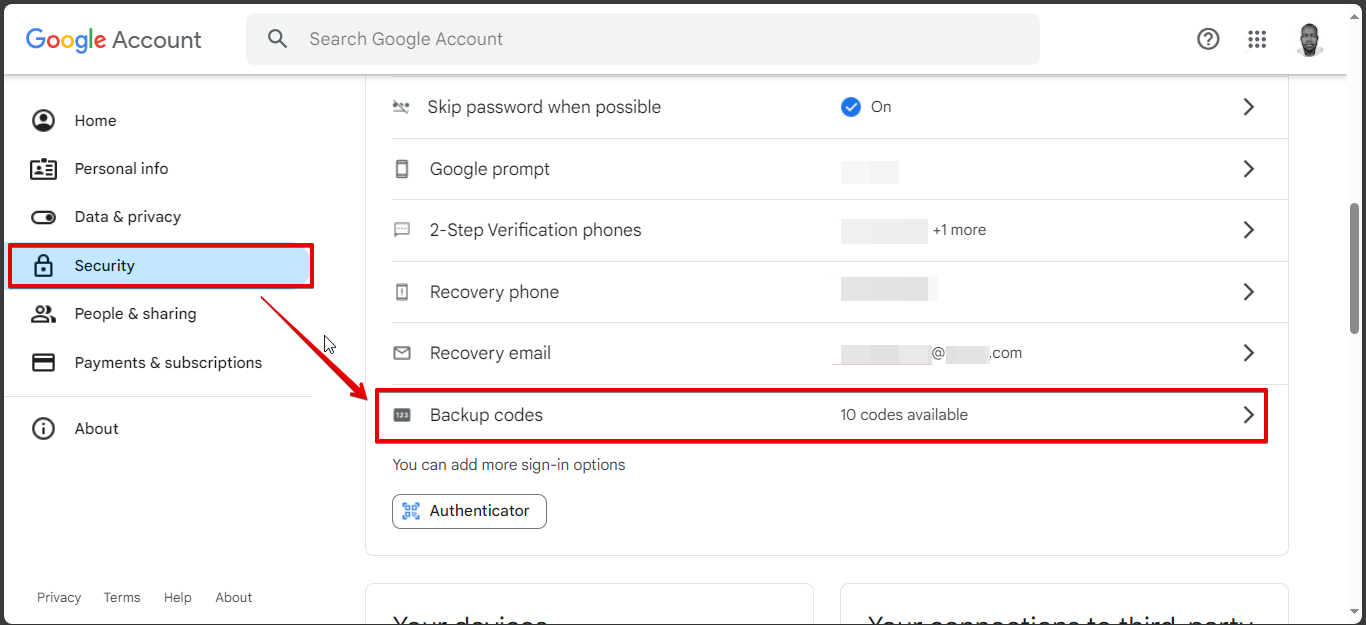Click the Help question mark icon
The image size is (1366, 625).
point(1208,39)
